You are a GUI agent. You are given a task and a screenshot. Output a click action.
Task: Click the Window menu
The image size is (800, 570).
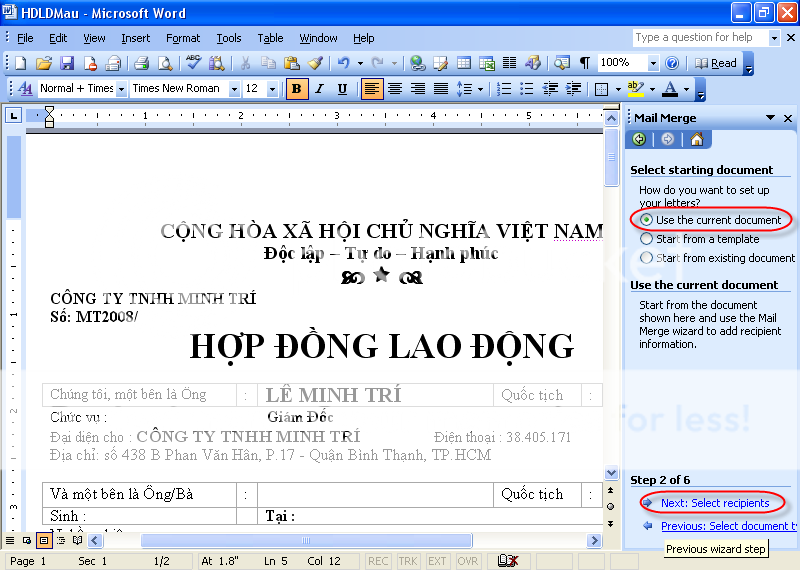tap(318, 38)
